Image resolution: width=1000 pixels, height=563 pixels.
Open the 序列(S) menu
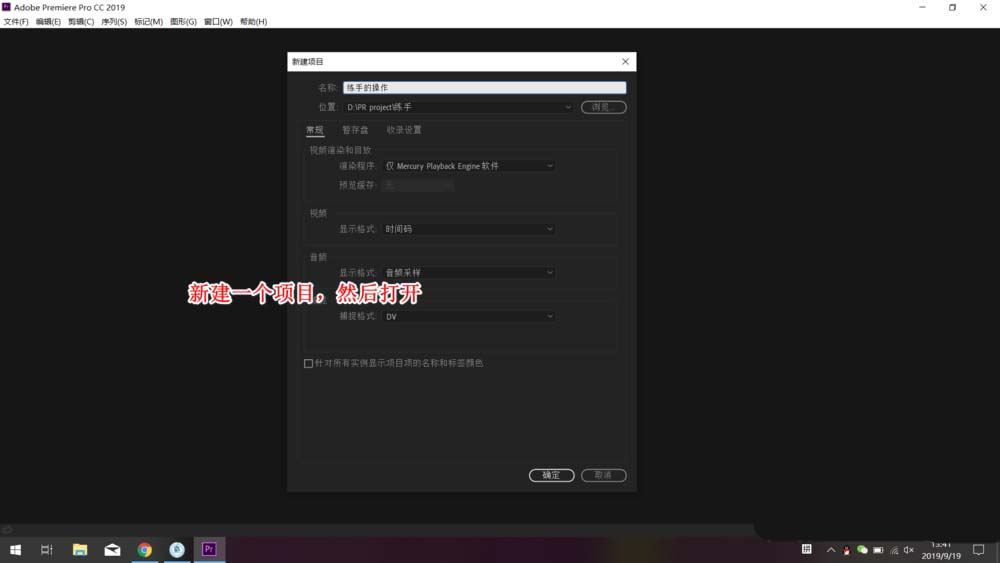pos(114,22)
